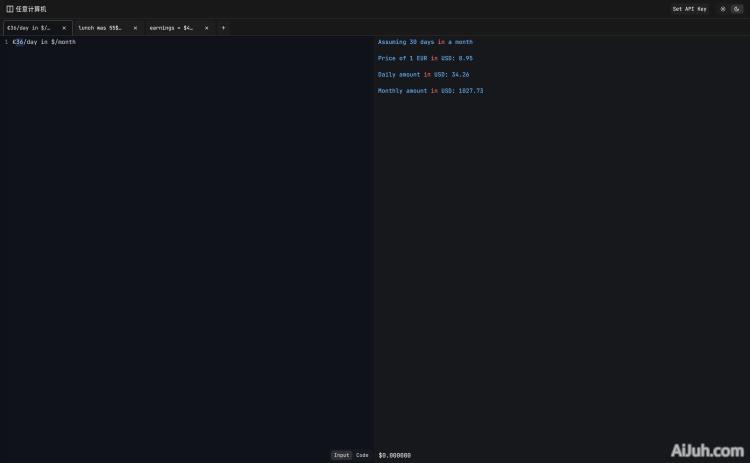Click output line 'Daily amount in USD'
This screenshot has height=463, width=750.
(423, 75)
